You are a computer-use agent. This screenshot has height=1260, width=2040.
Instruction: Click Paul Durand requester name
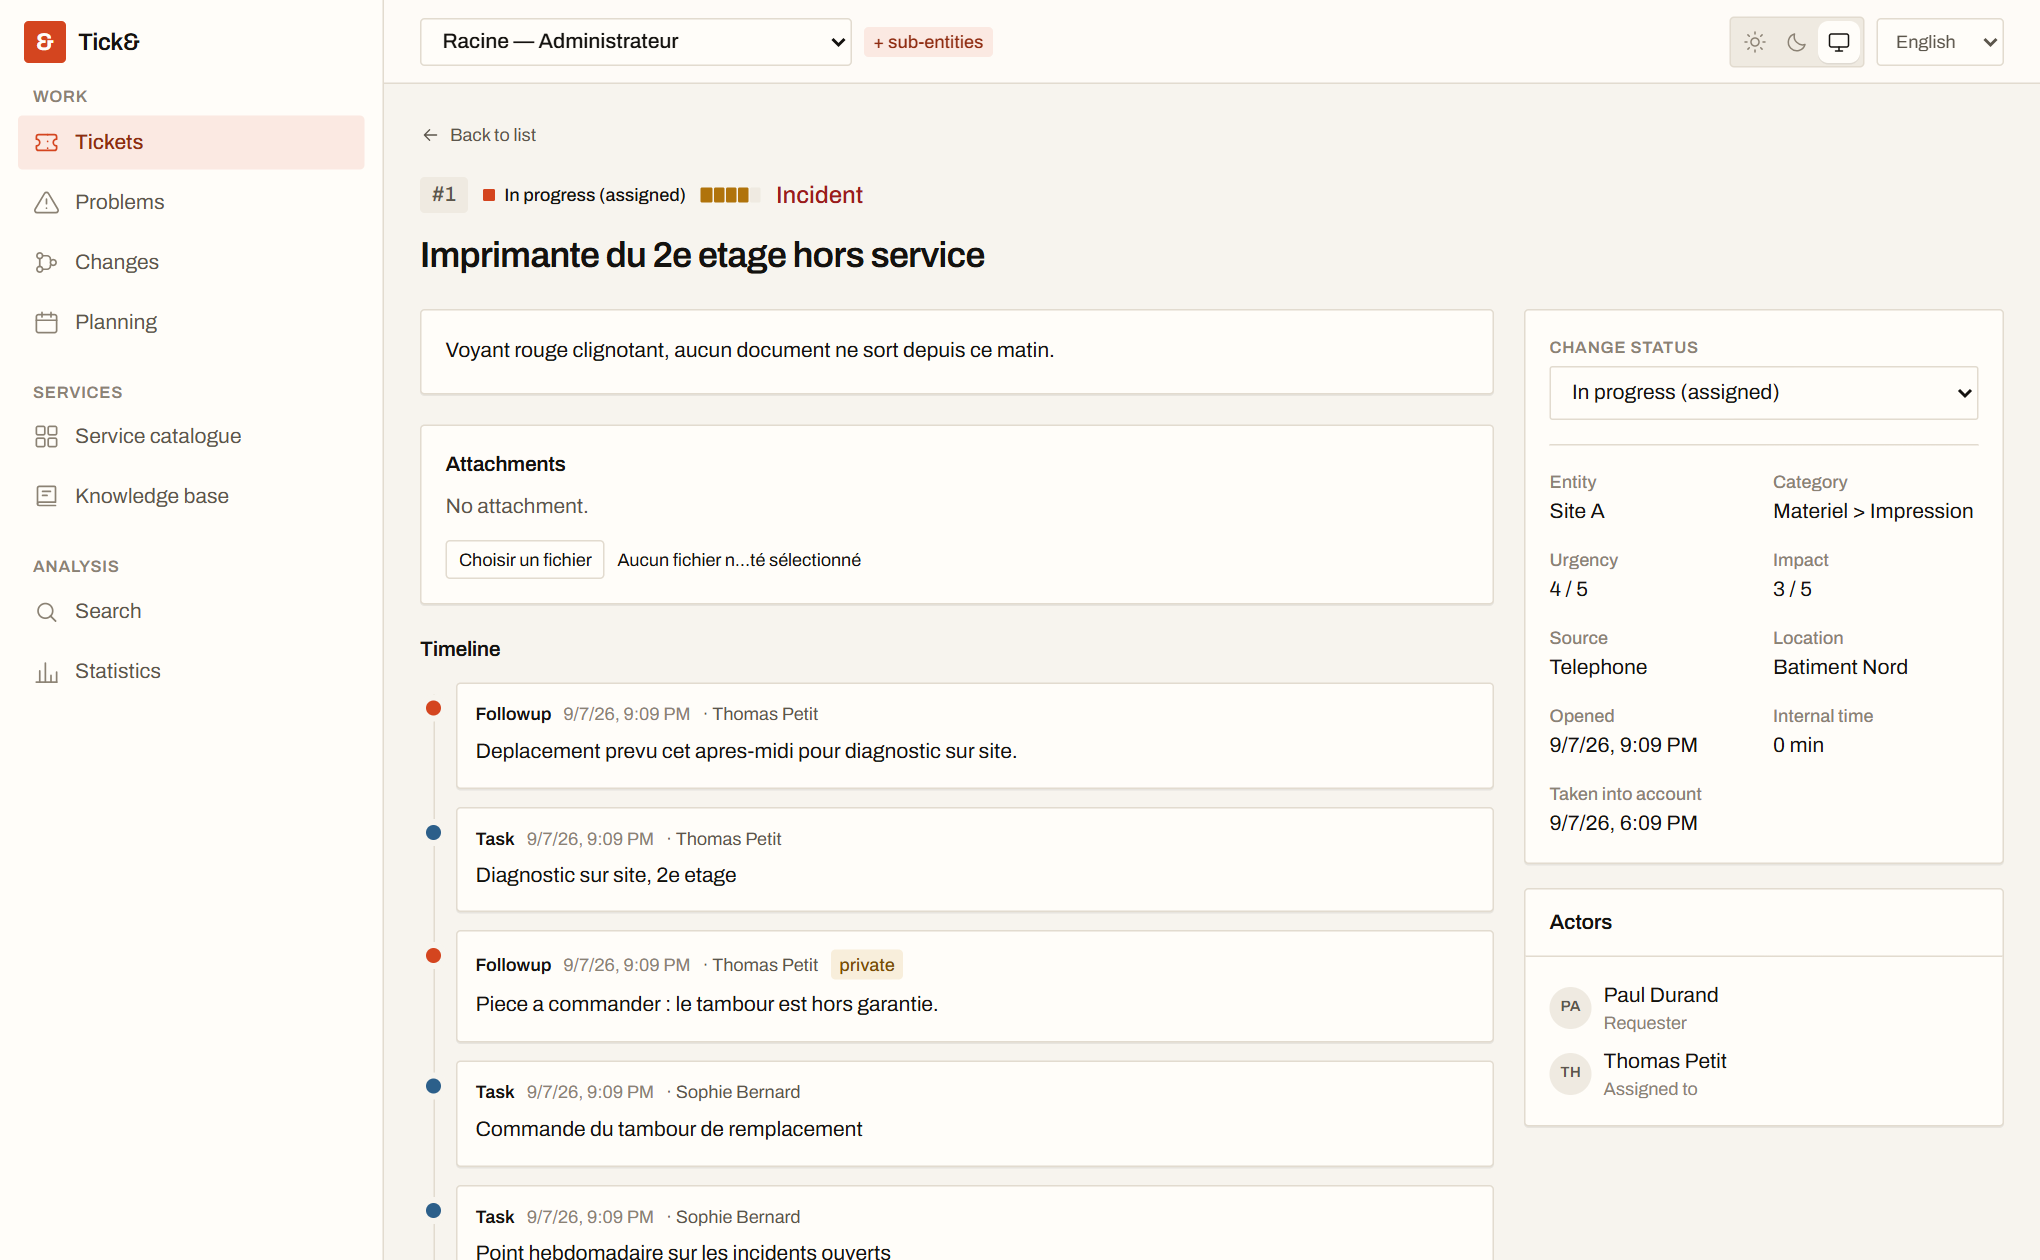[x=1661, y=995]
